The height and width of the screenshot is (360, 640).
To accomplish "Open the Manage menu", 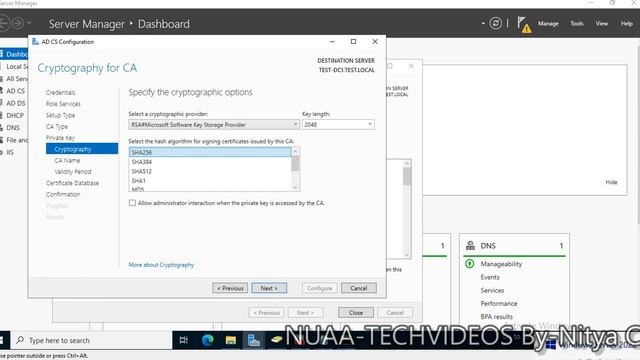I will [548, 24].
